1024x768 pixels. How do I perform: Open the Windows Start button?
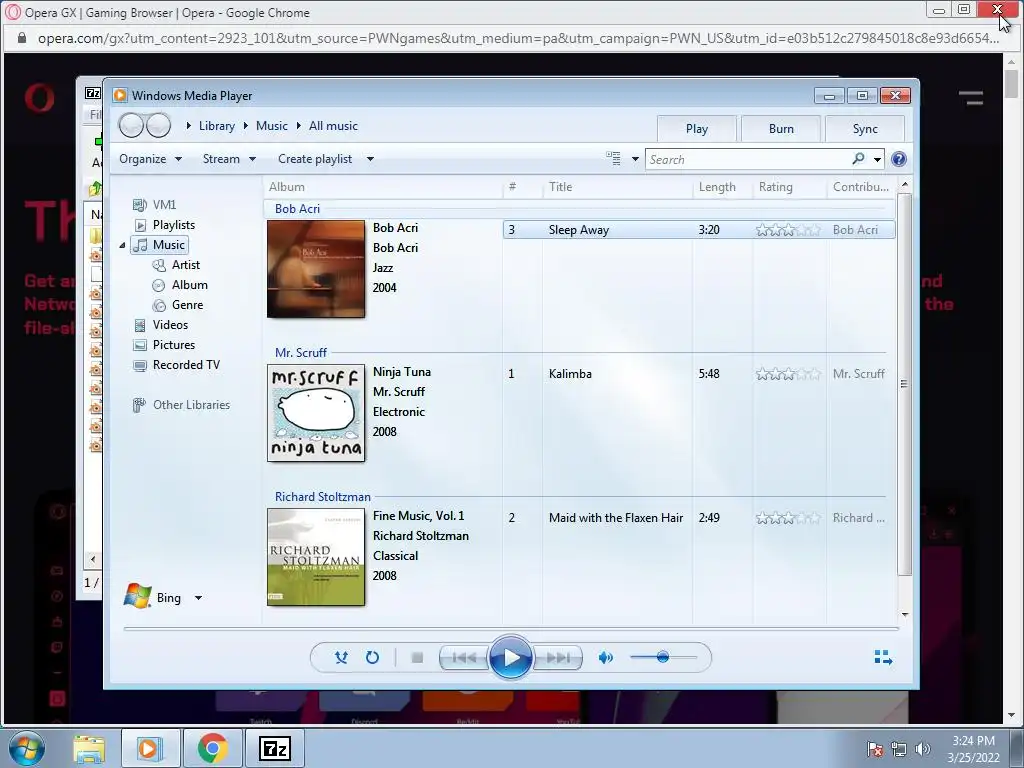[x=26, y=748]
